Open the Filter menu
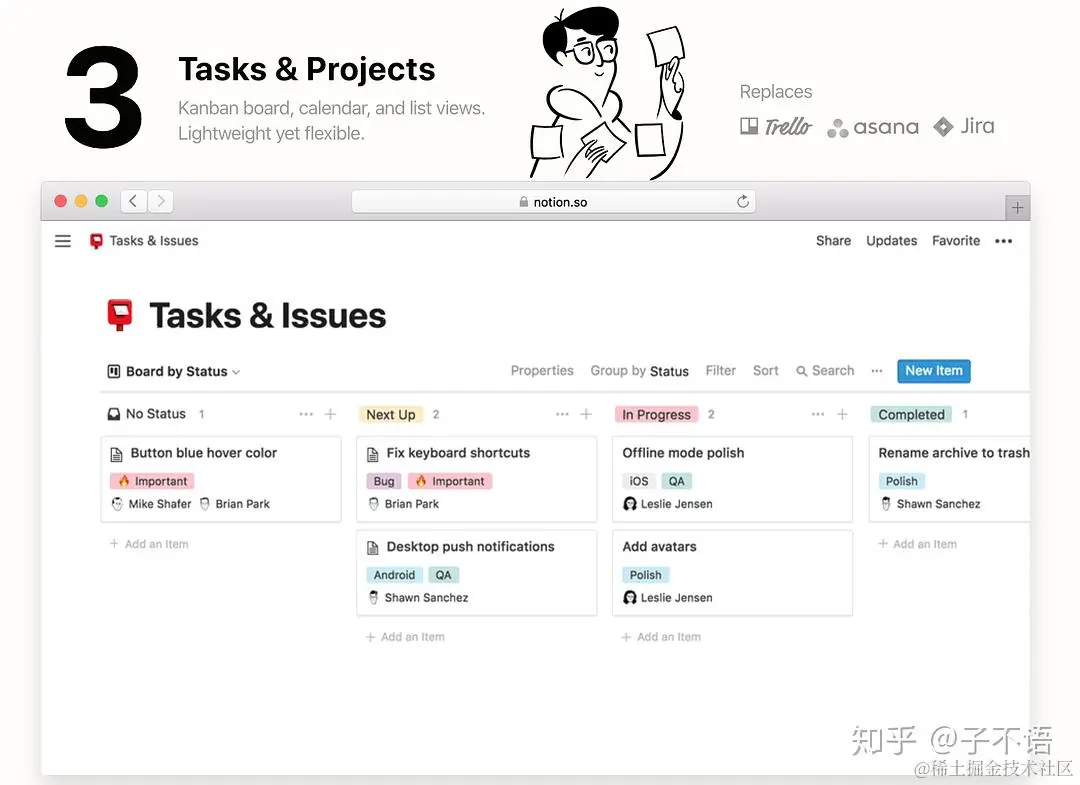Screen dimensions: 1080x785 [x=720, y=370]
